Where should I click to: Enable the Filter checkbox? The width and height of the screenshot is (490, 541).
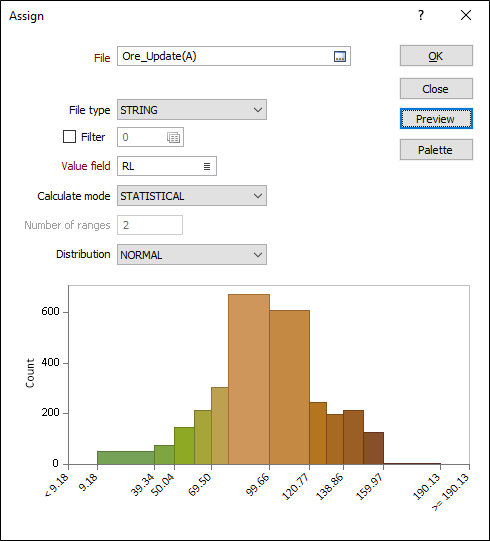pyautogui.click(x=69, y=137)
